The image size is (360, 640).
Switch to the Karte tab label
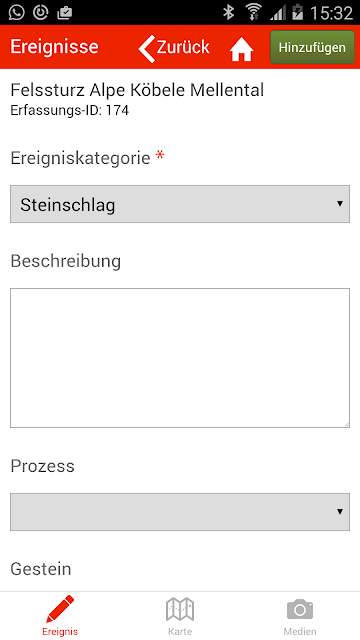(x=180, y=631)
